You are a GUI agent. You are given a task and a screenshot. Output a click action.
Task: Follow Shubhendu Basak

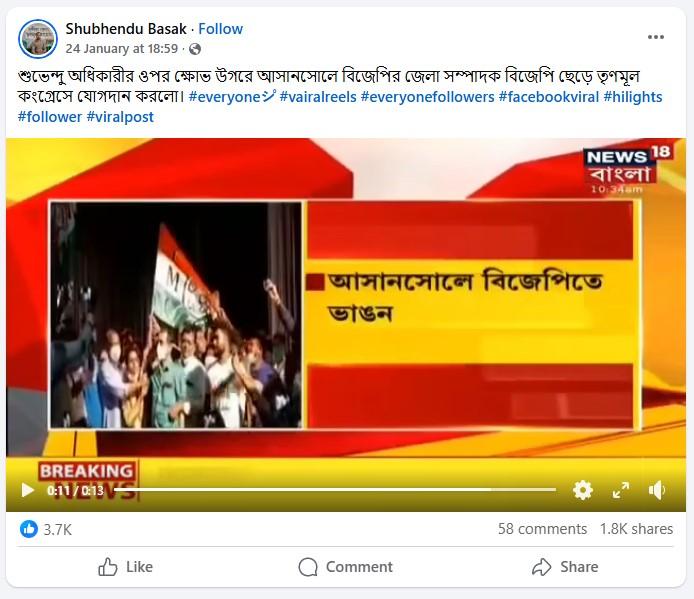[220, 29]
